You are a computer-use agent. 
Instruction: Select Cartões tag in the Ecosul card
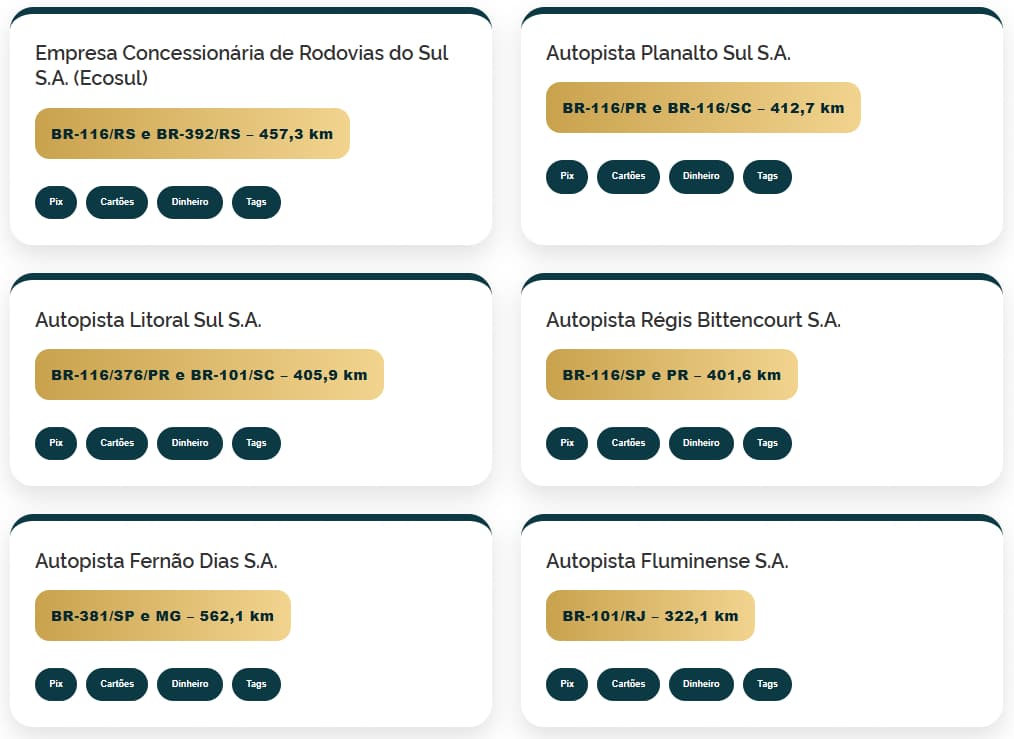click(117, 202)
